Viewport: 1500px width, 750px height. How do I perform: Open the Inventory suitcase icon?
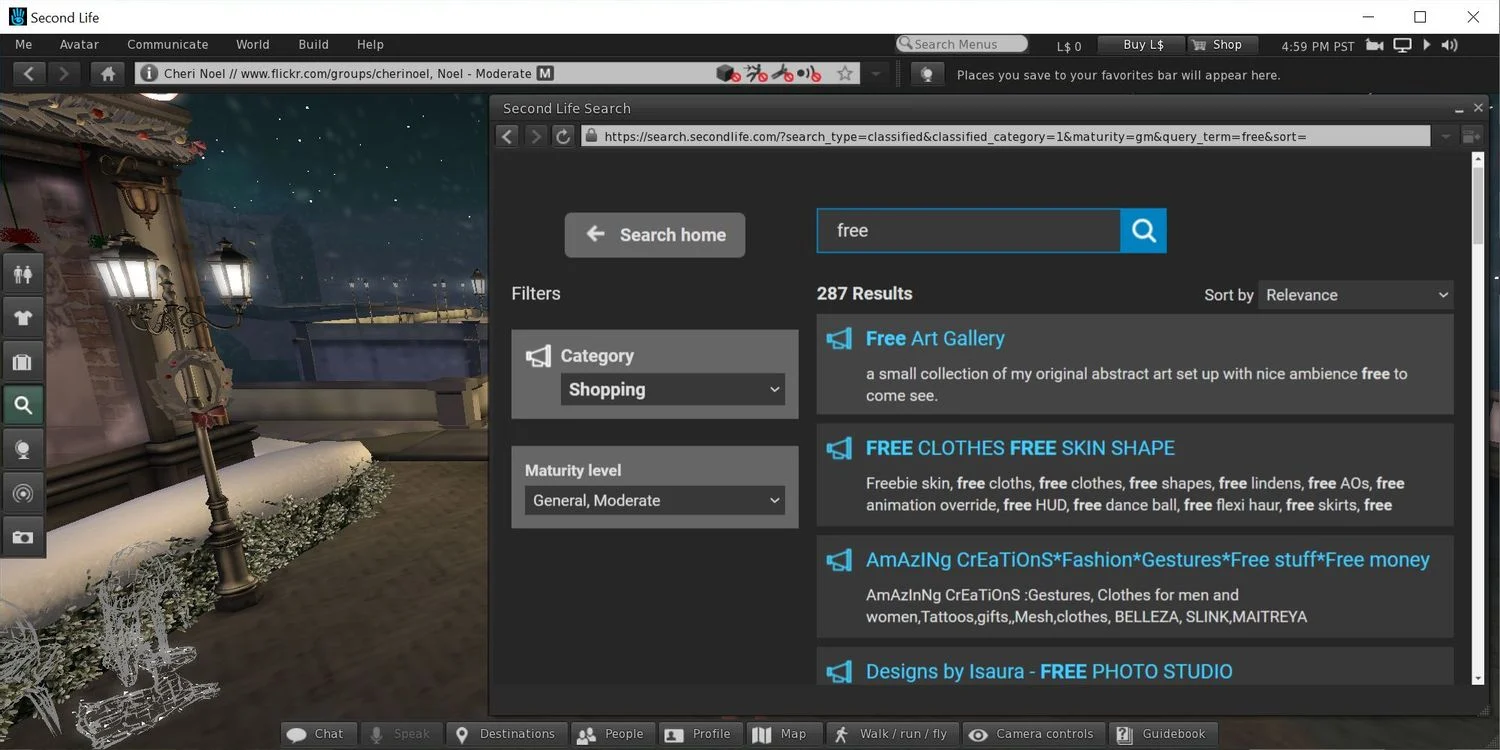click(x=22, y=362)
